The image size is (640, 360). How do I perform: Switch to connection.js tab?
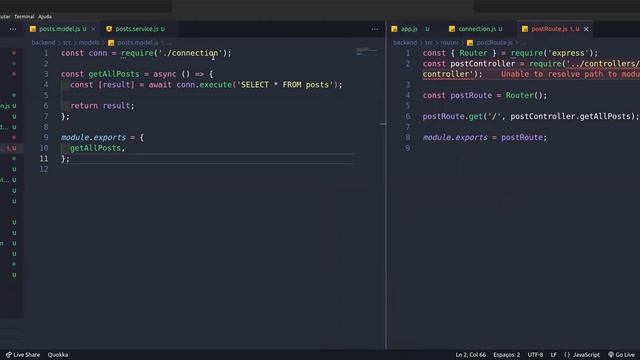[x=477, y=29]
